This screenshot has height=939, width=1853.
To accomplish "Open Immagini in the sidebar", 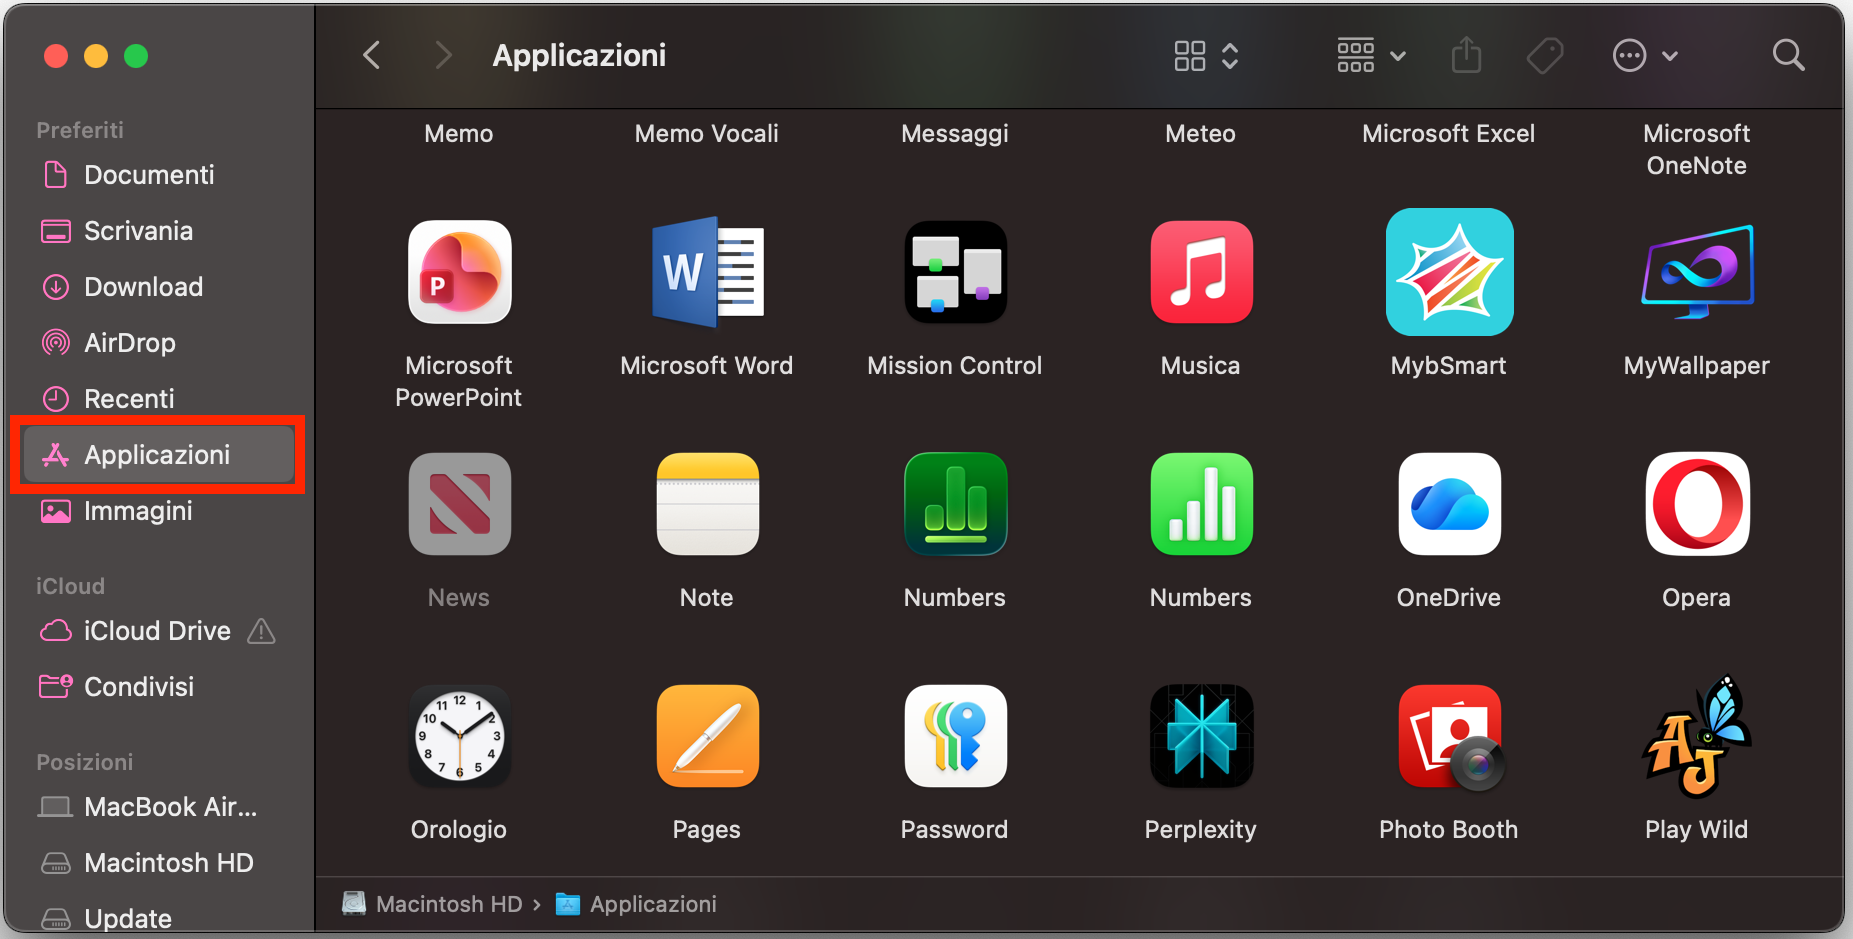I will [x=160, y=511].
